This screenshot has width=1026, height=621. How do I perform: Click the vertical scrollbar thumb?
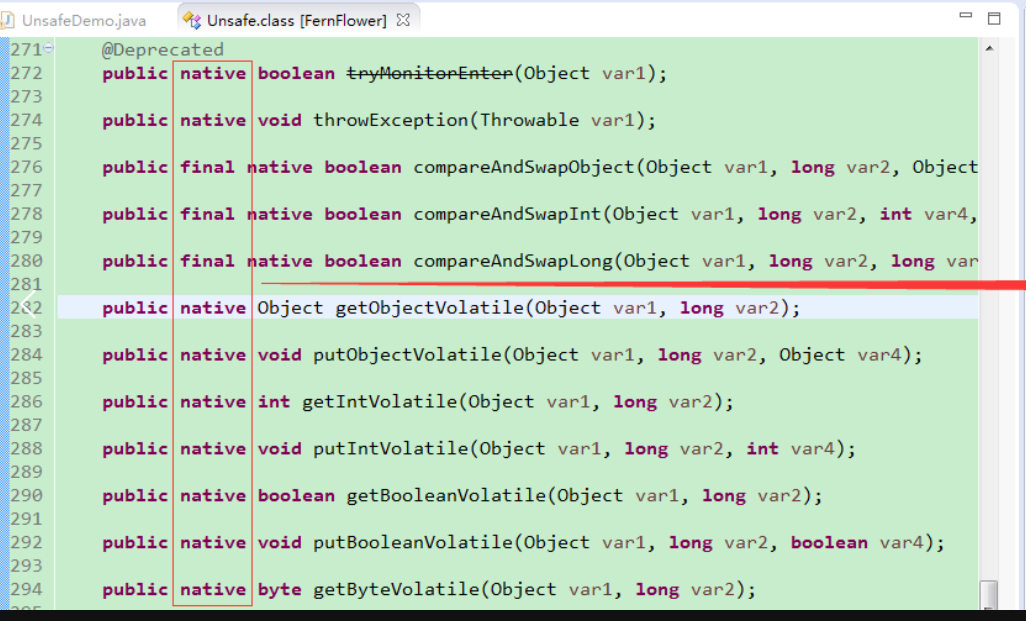pos(988,593)
